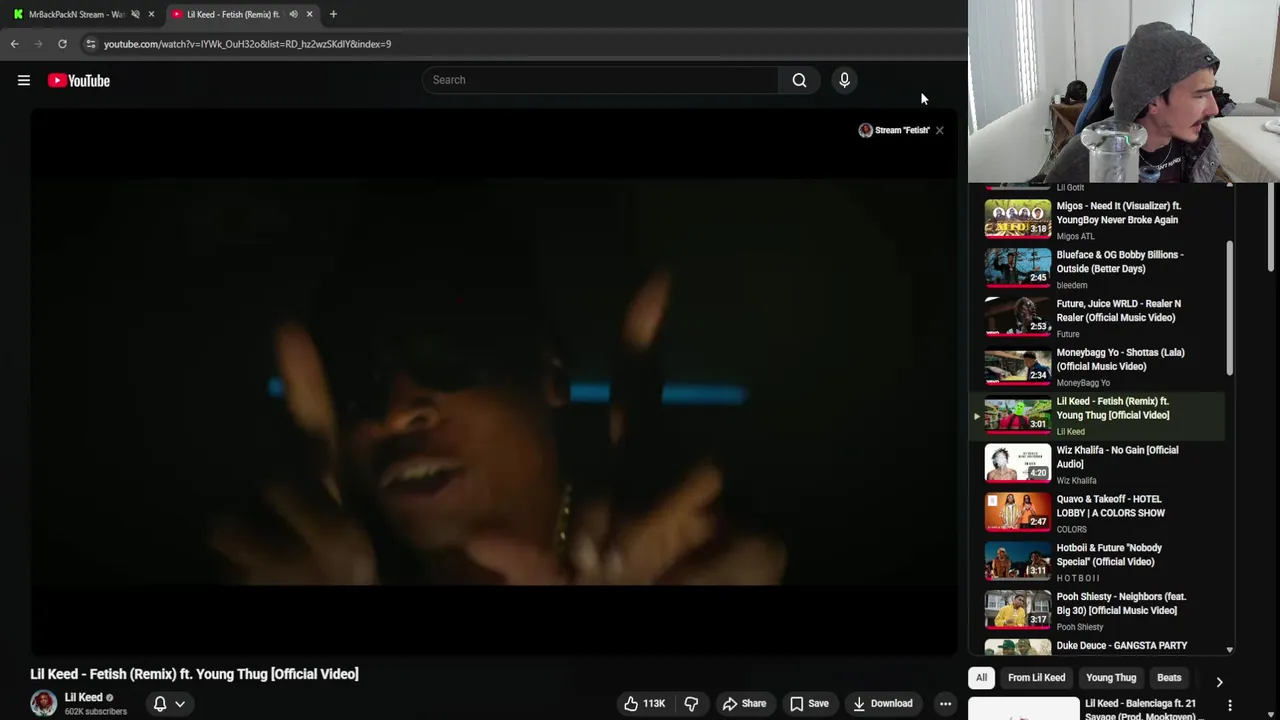Click the search magnifier button
Image resolution: width=1280 pixels, height=720 pixels.
click(799, 80)
